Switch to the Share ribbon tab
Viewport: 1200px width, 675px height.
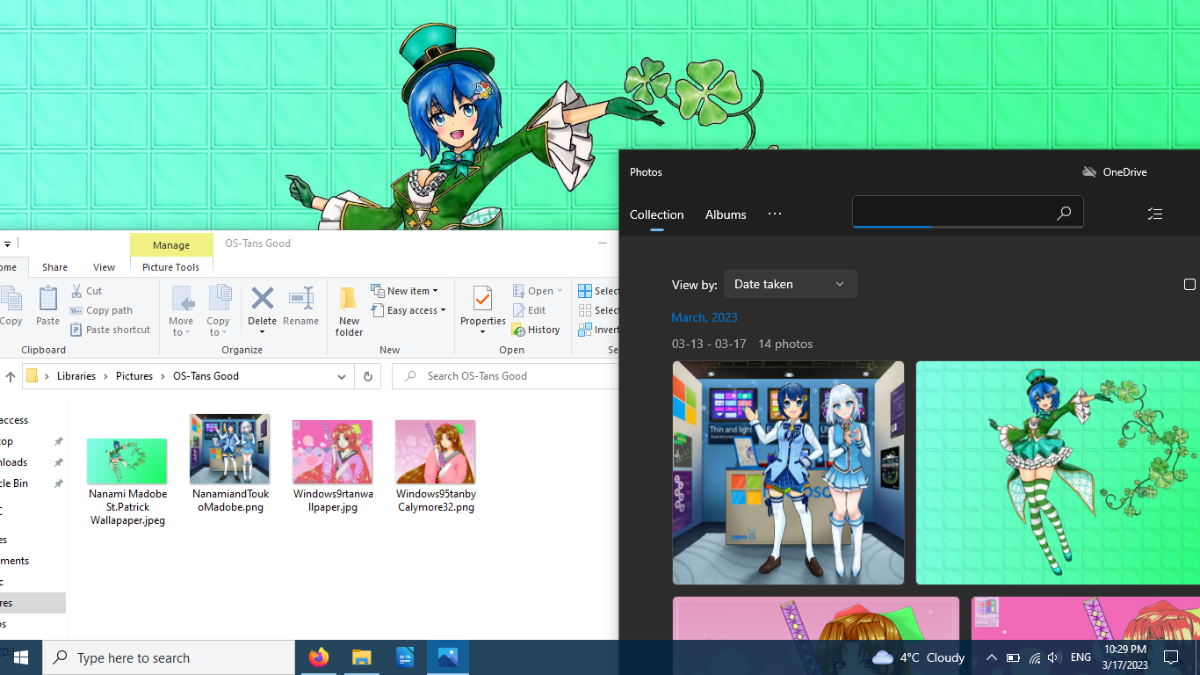click(55, 267)
